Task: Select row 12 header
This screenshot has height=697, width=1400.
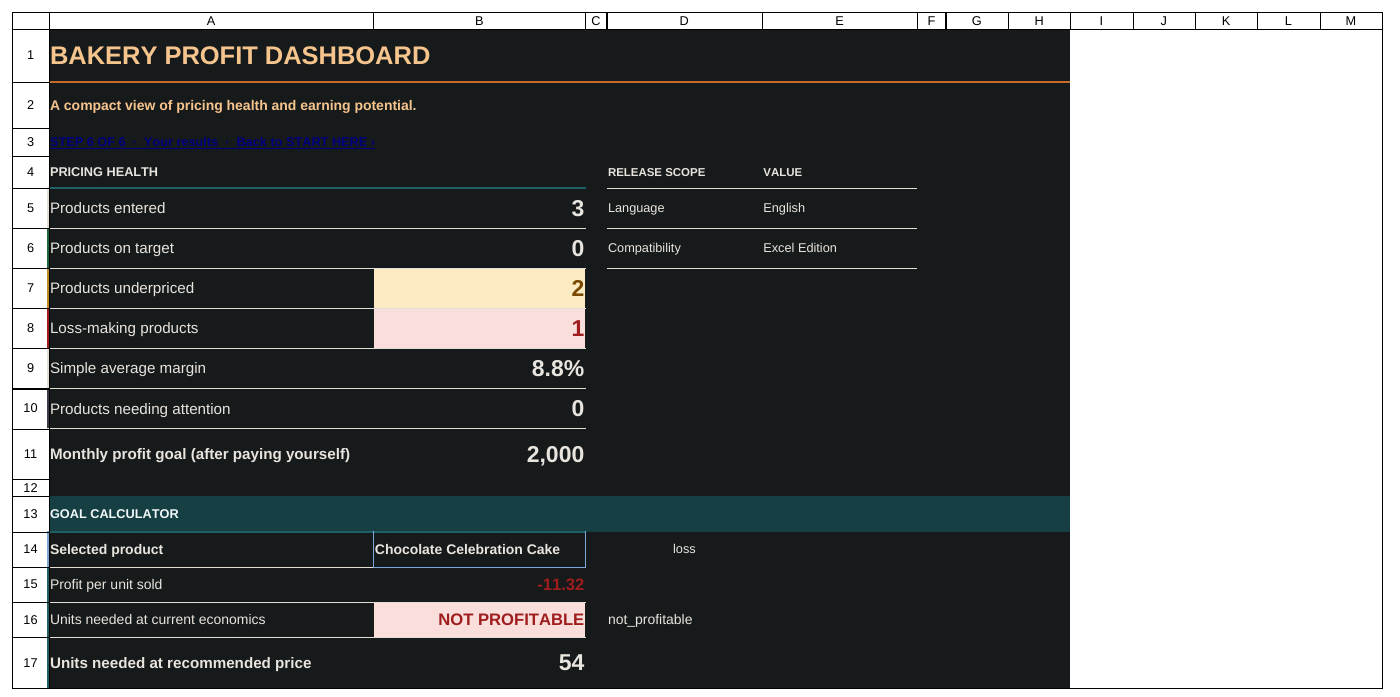Action: (30, 488)
